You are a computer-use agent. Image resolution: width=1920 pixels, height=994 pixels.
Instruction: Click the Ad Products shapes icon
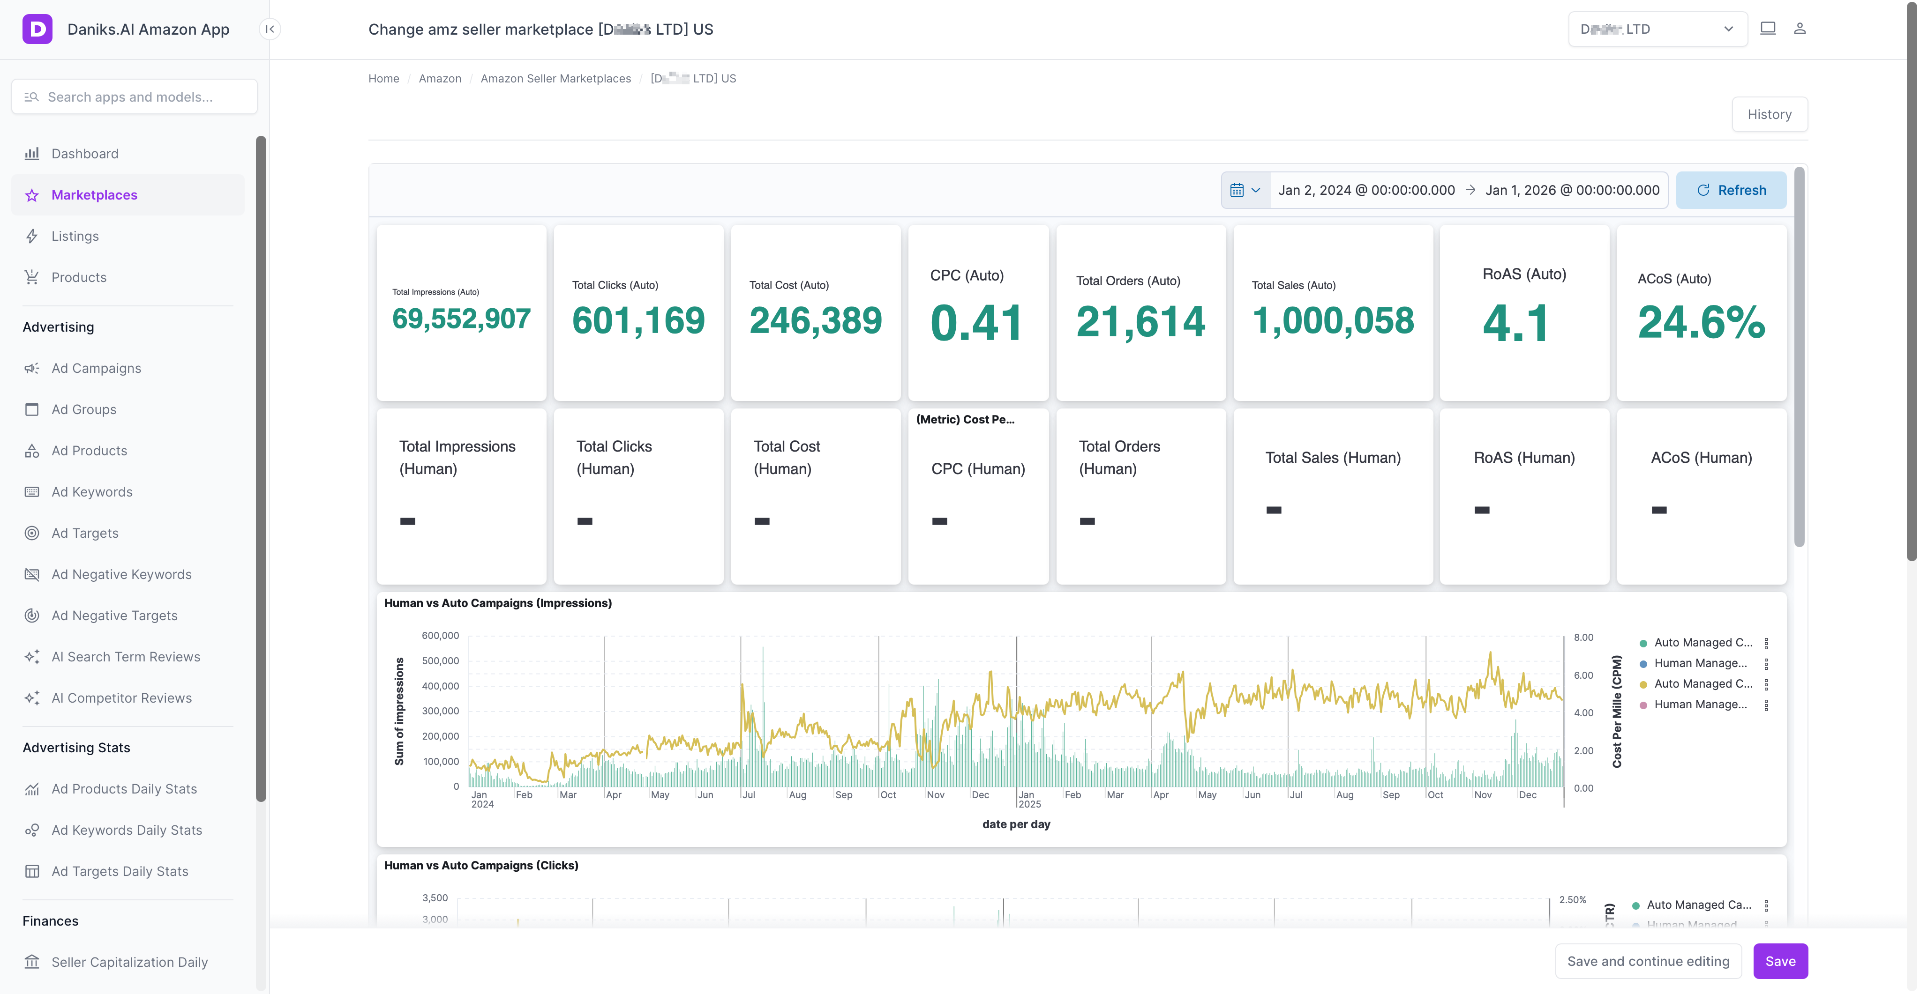click(32, 451)
